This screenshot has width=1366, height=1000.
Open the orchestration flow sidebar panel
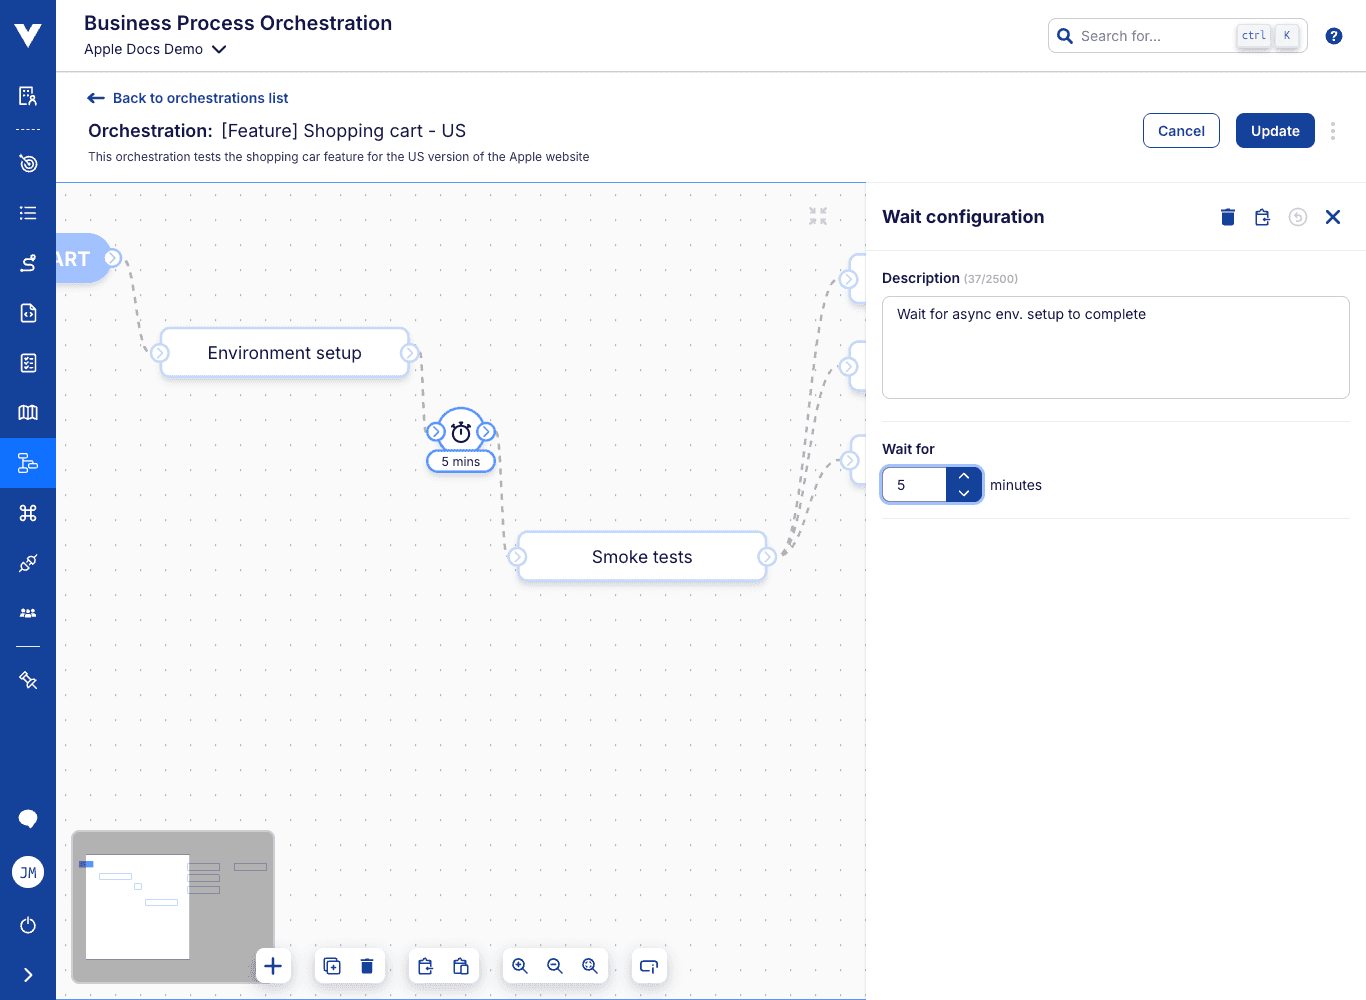click(28, 463)
